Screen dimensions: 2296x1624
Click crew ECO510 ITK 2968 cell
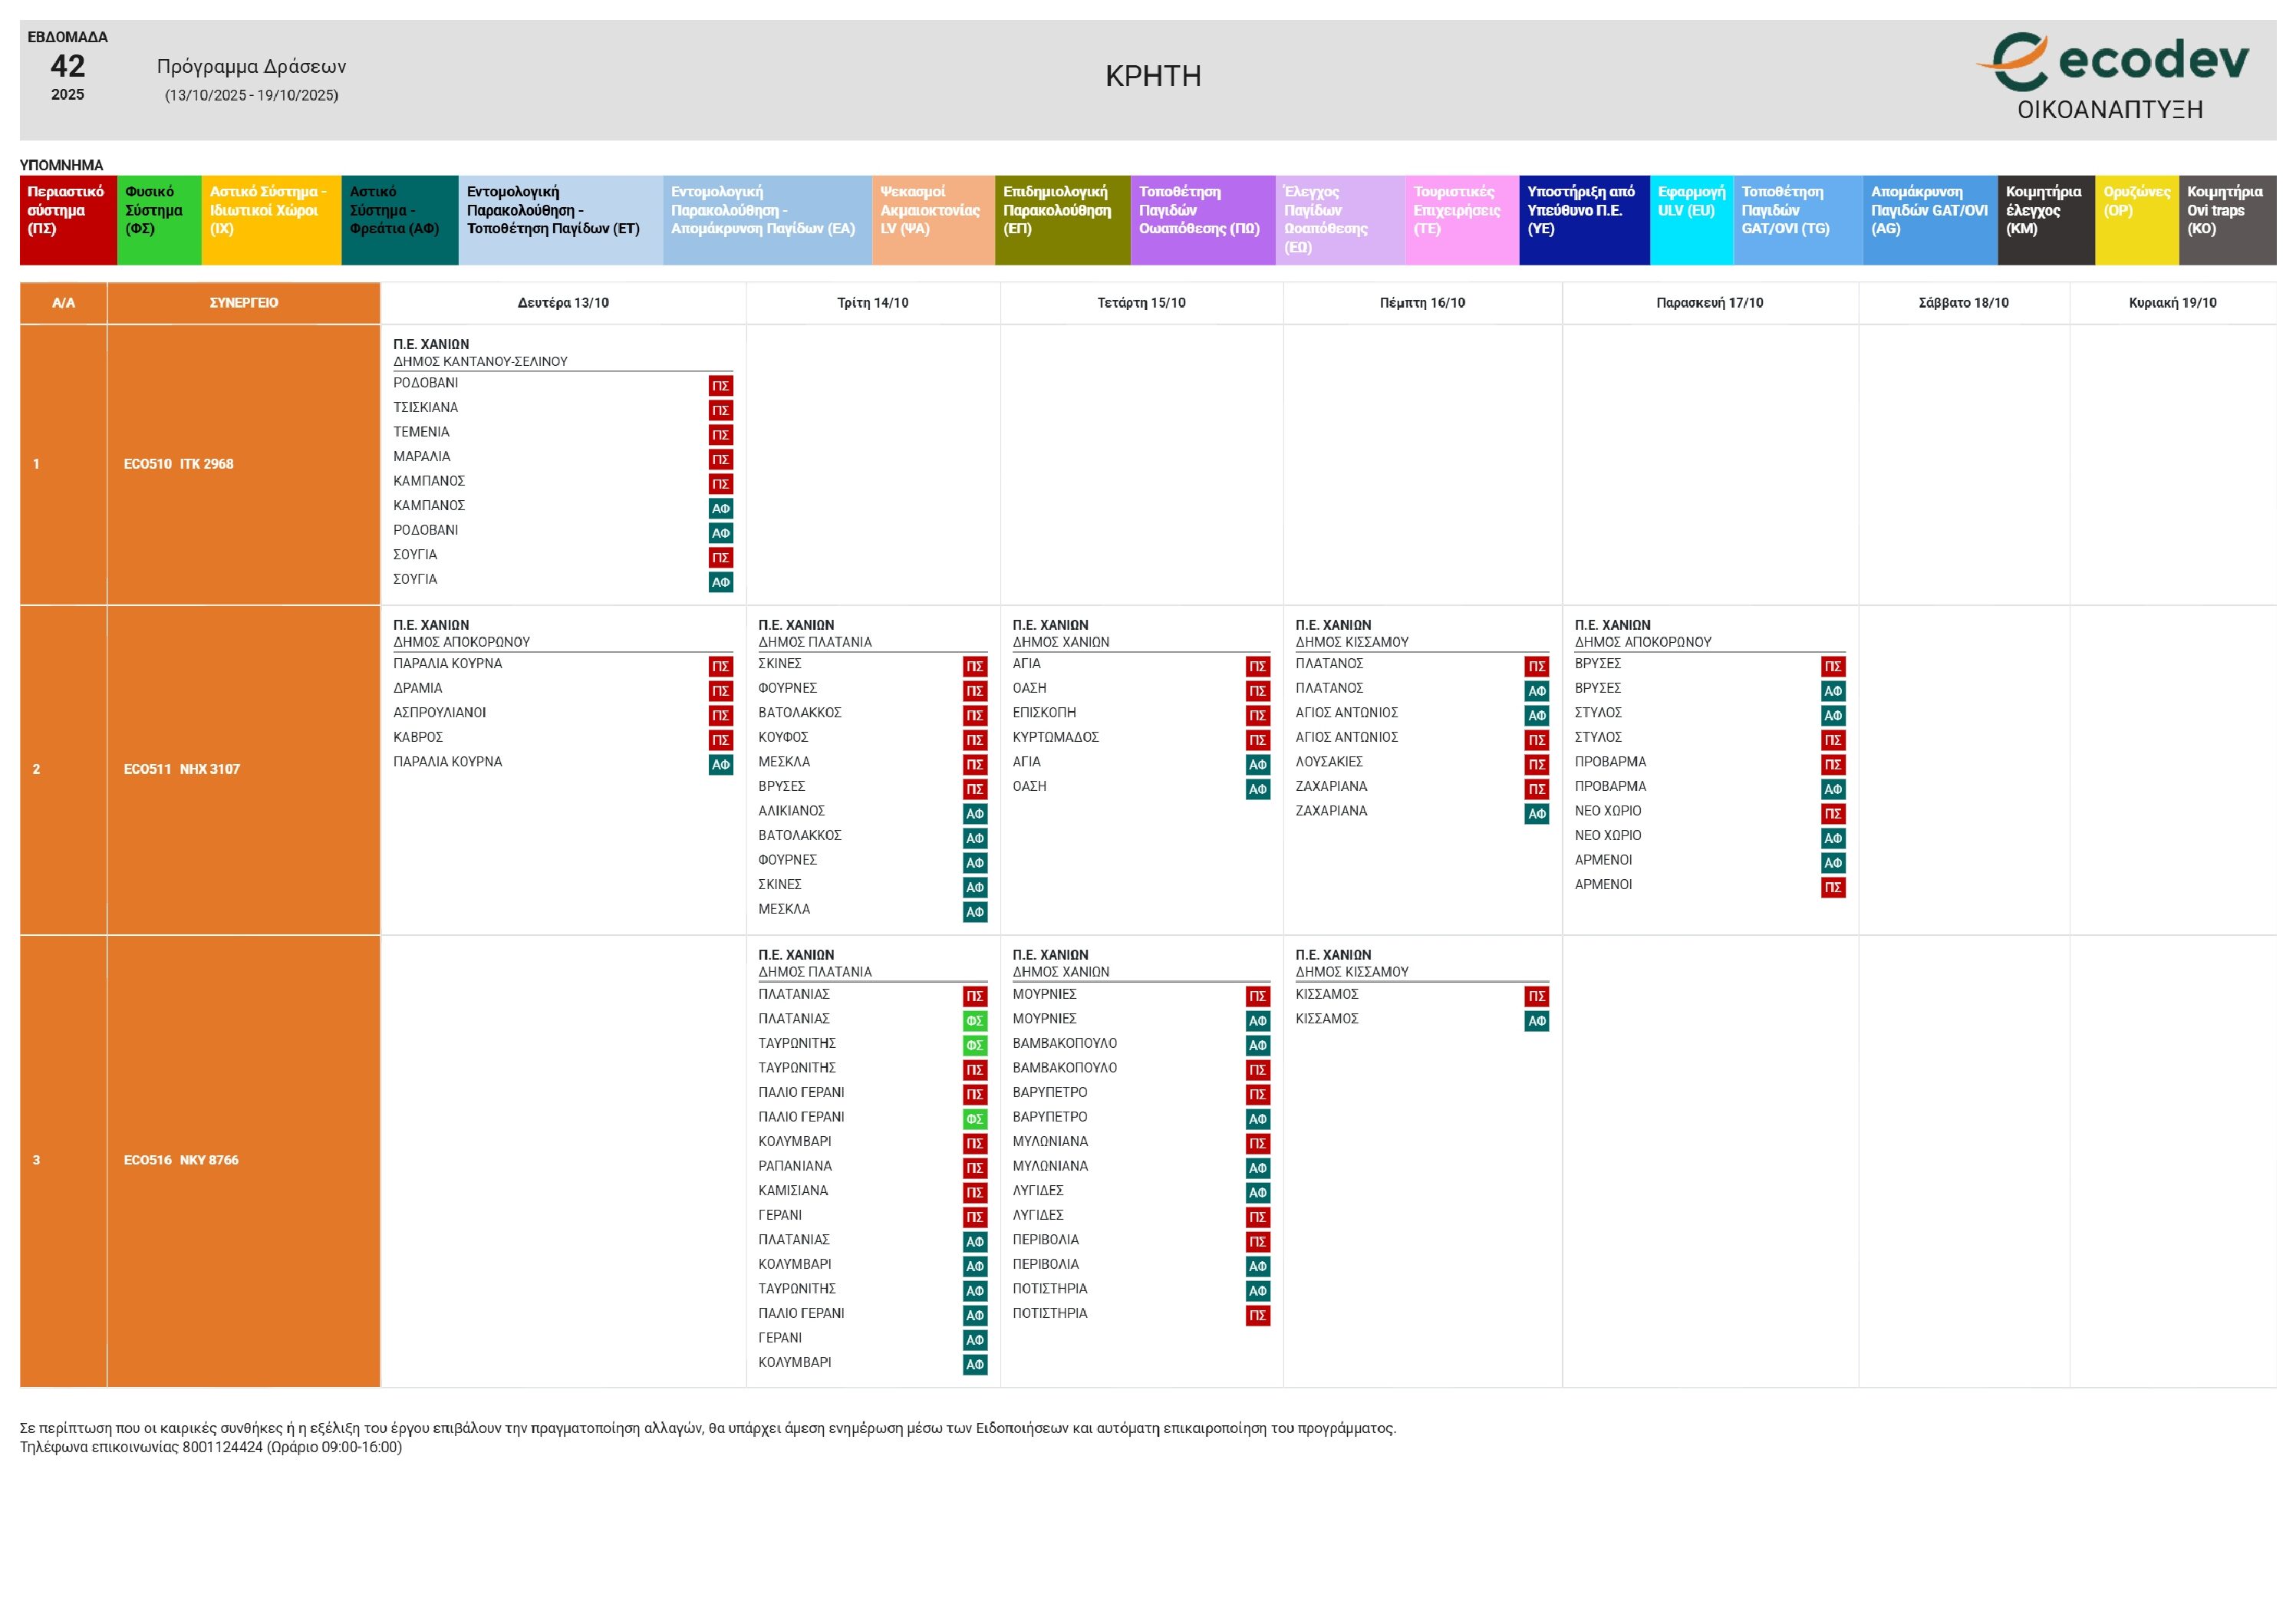click(x=179, y=464)
